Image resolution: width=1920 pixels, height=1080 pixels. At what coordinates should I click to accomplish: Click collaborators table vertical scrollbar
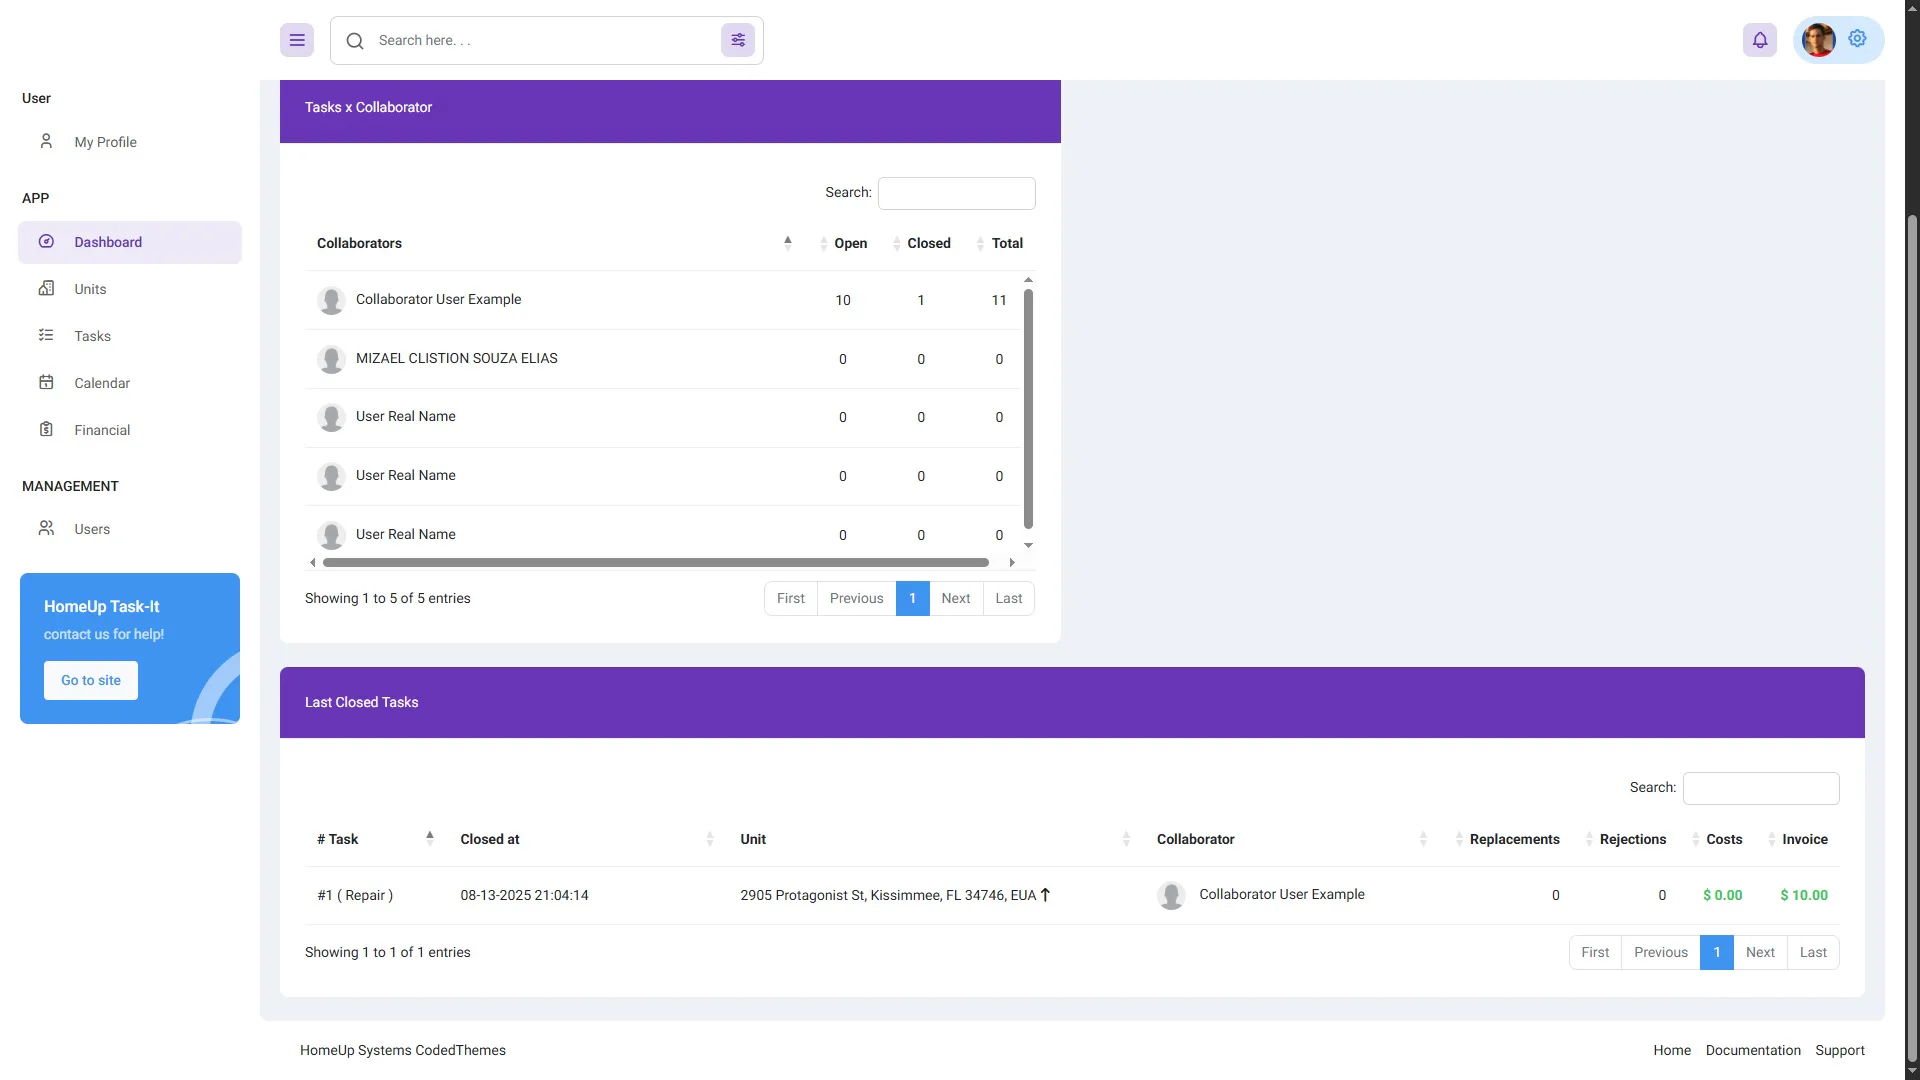pyautogui.click(x=1028, y=408)
